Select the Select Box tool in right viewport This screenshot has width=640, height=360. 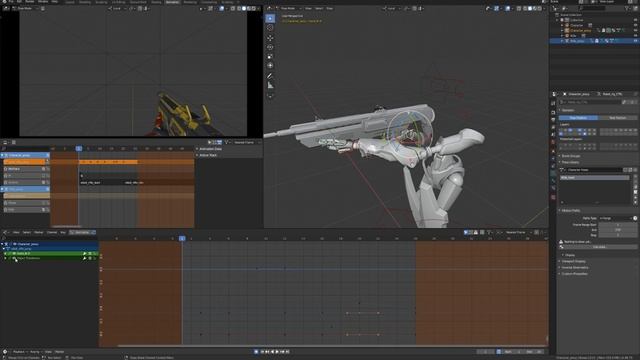coord(270,18)
